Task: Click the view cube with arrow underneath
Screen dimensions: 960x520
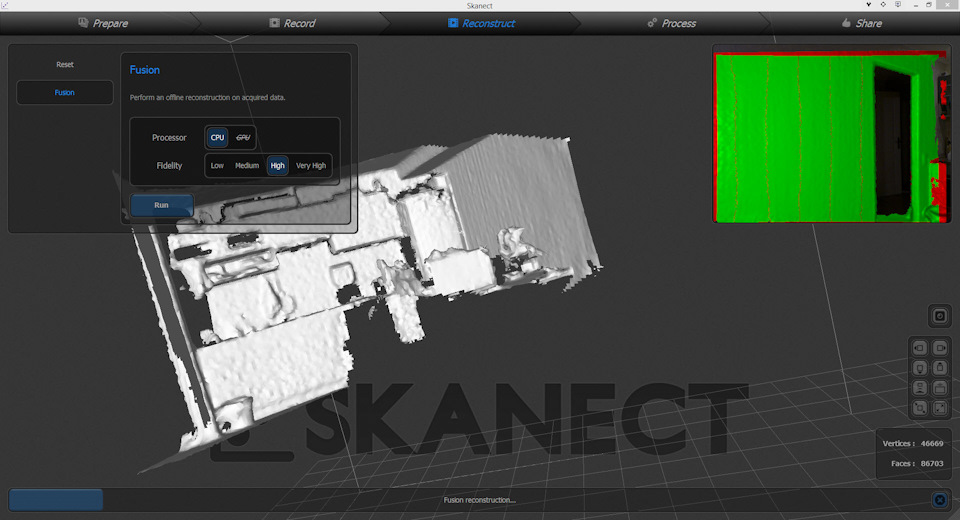Action: tap(920, 368)
